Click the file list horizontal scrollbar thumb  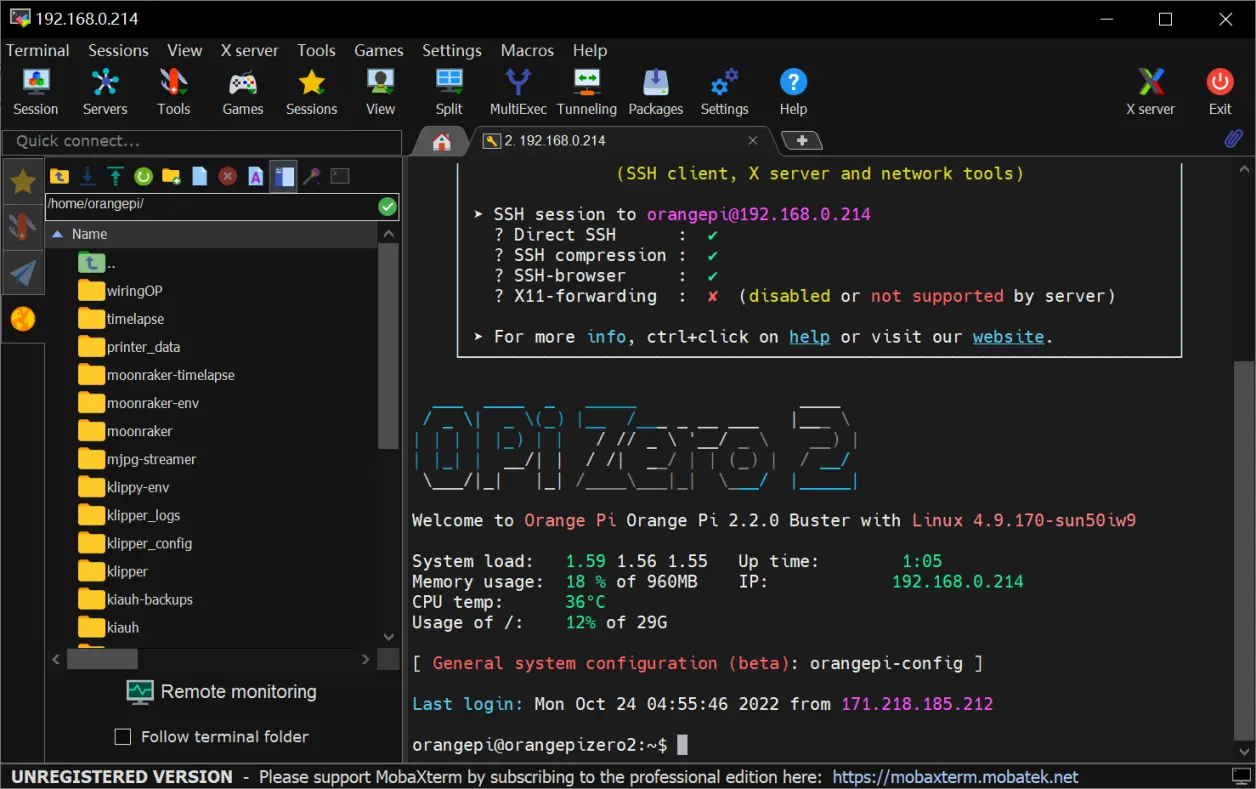102,659
